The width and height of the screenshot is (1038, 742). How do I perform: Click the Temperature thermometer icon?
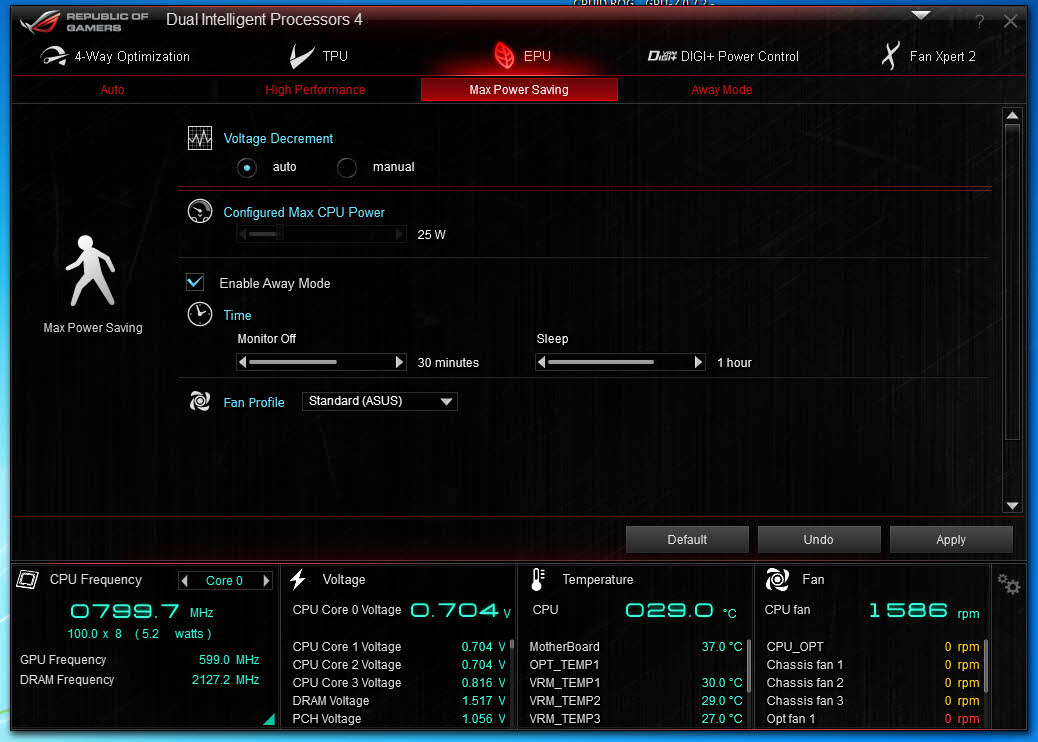pyautogui.click(x=538, y=580)
